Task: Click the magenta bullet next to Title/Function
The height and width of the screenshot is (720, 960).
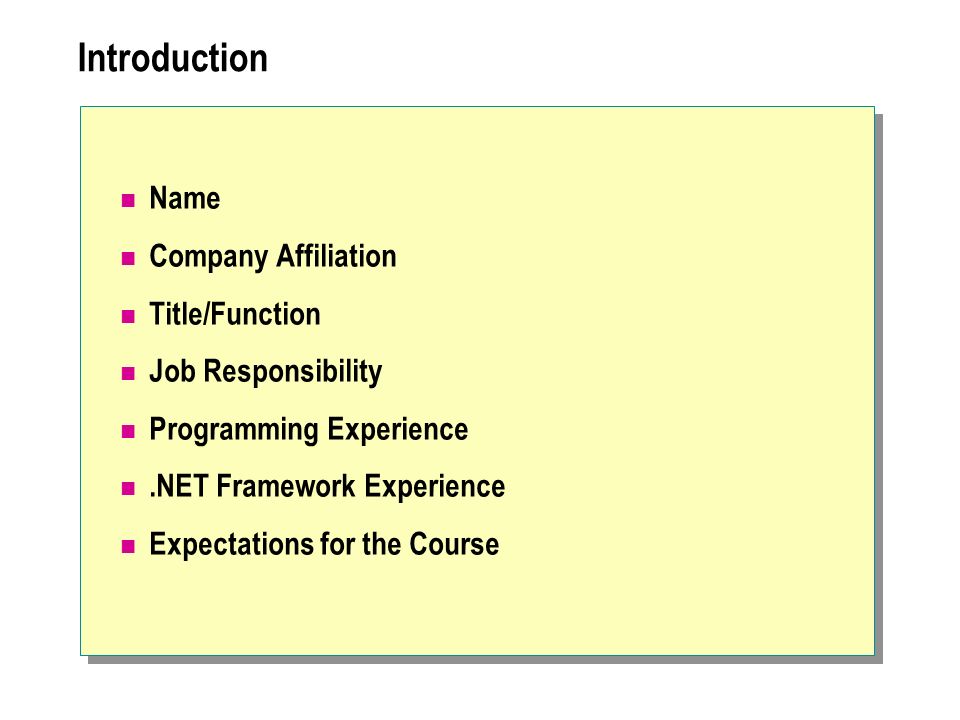Action: click(x=128, y=317)
